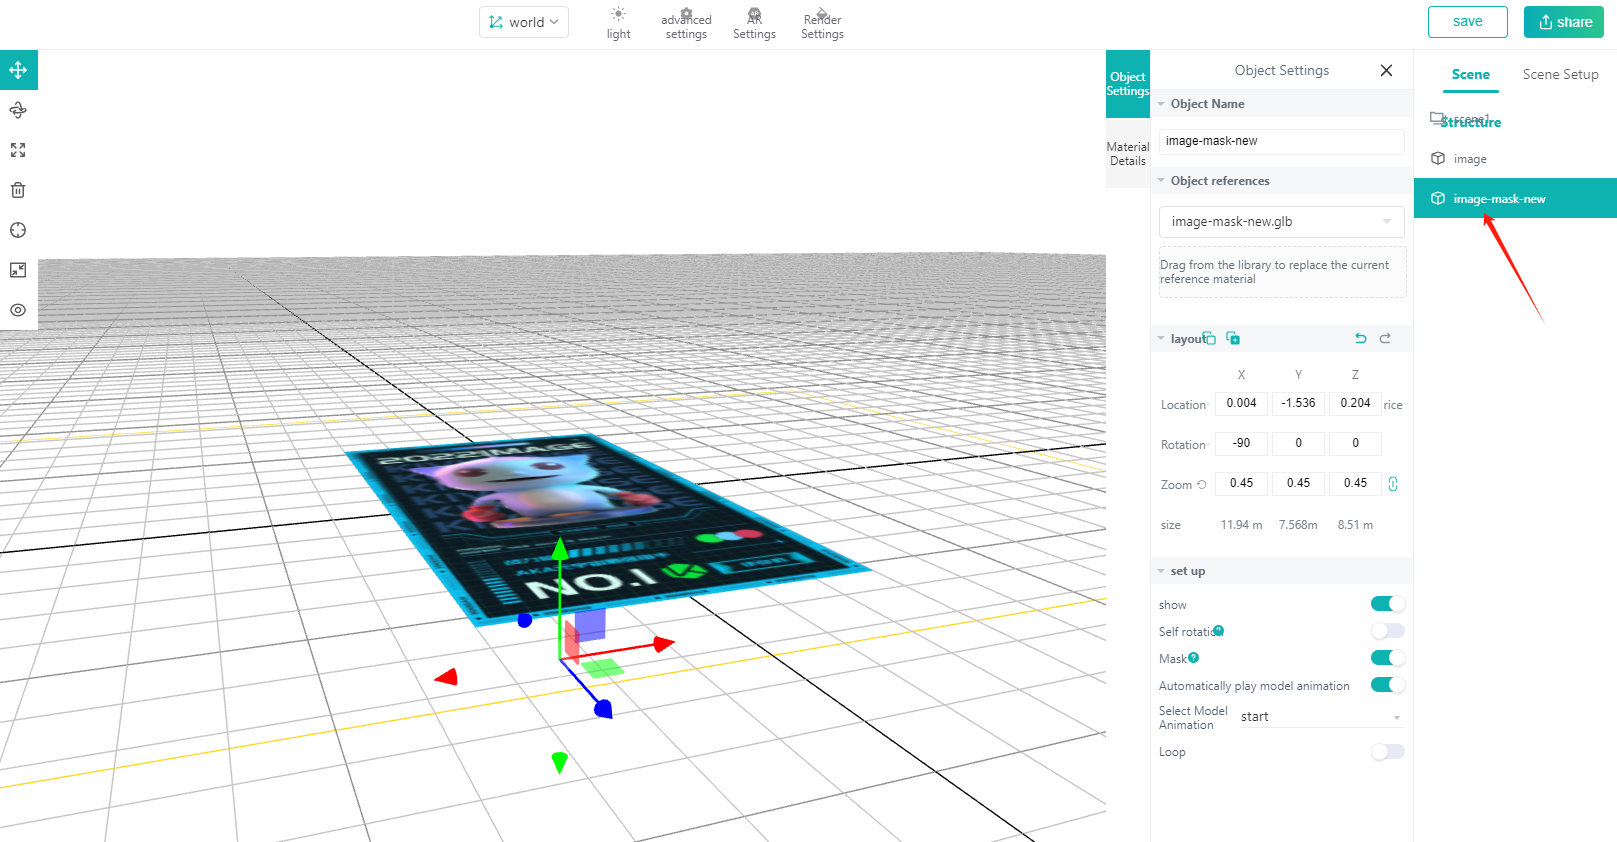Open AR Settings

(754, 24)
